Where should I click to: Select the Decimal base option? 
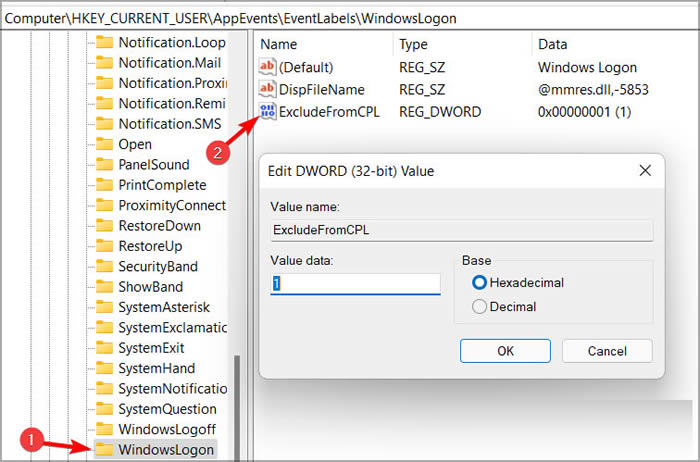click(x=479, y=307)
